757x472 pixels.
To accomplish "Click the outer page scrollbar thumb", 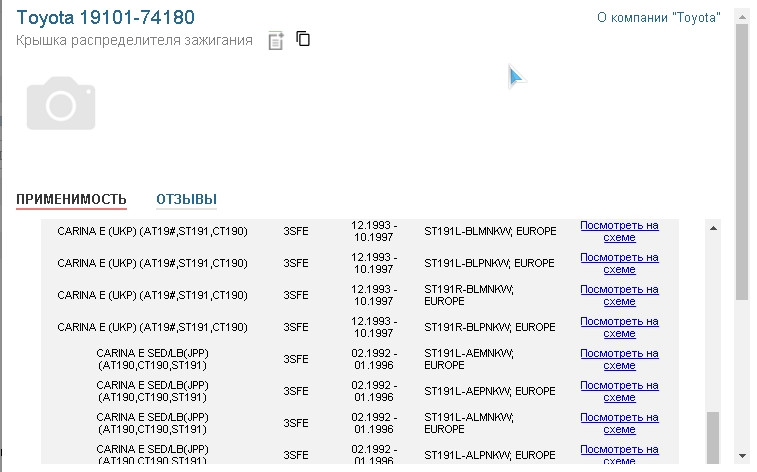I will point(741,160).
